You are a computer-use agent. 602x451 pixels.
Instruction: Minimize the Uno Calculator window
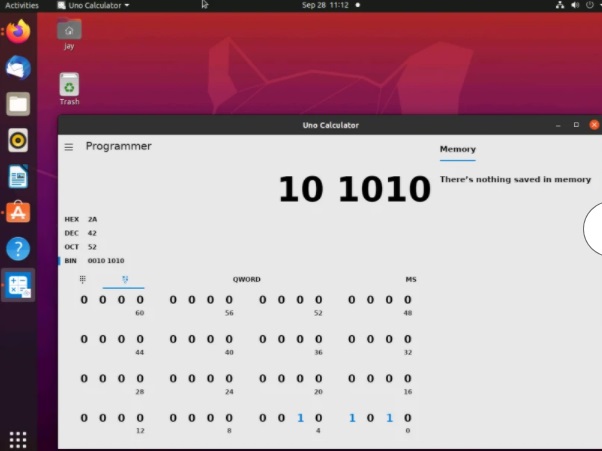558,125
